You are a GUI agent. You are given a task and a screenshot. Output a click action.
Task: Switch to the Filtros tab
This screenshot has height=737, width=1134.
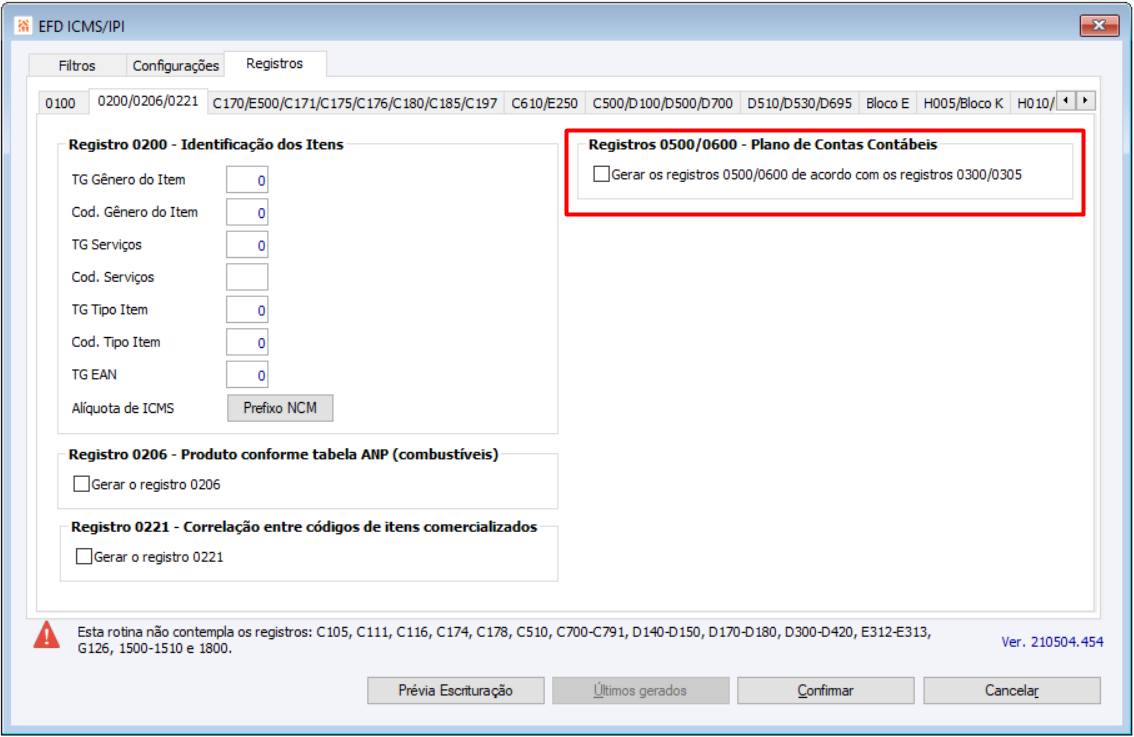(x=77, y=66)
